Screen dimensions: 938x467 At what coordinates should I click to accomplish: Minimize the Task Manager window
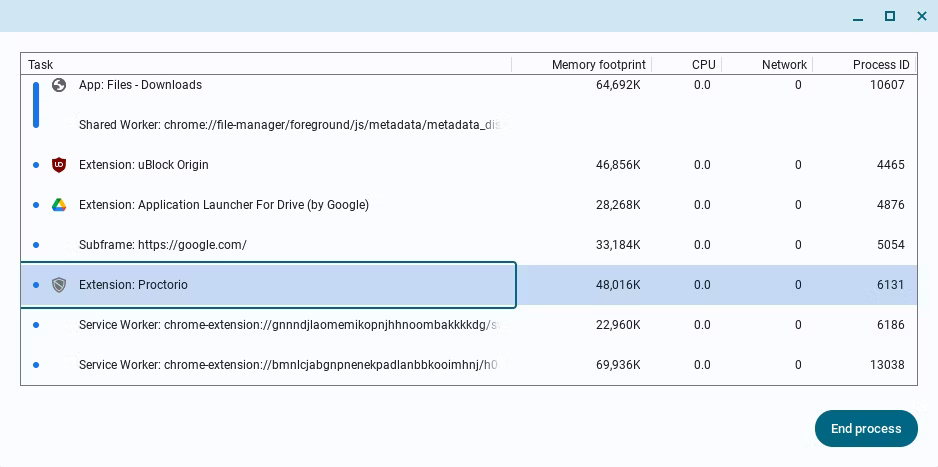[858, 16]
